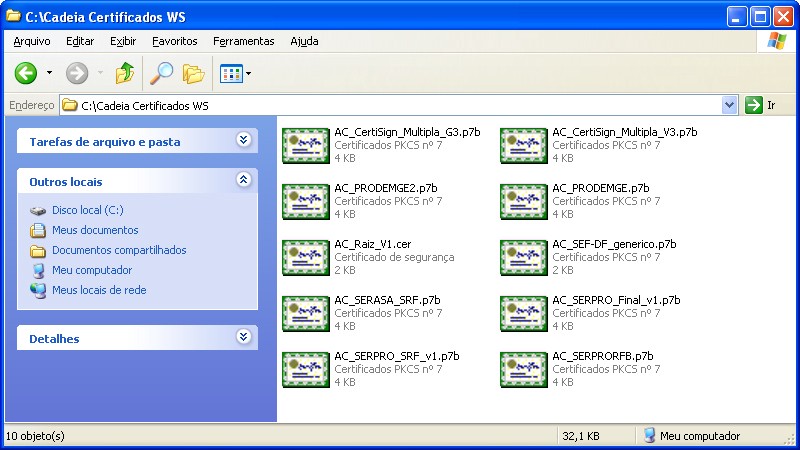Viewport: 800px width, 450px height.
Task: Select AC_SEF-DF_generico.p7b certificate icon
Action: tap(523, 258)
